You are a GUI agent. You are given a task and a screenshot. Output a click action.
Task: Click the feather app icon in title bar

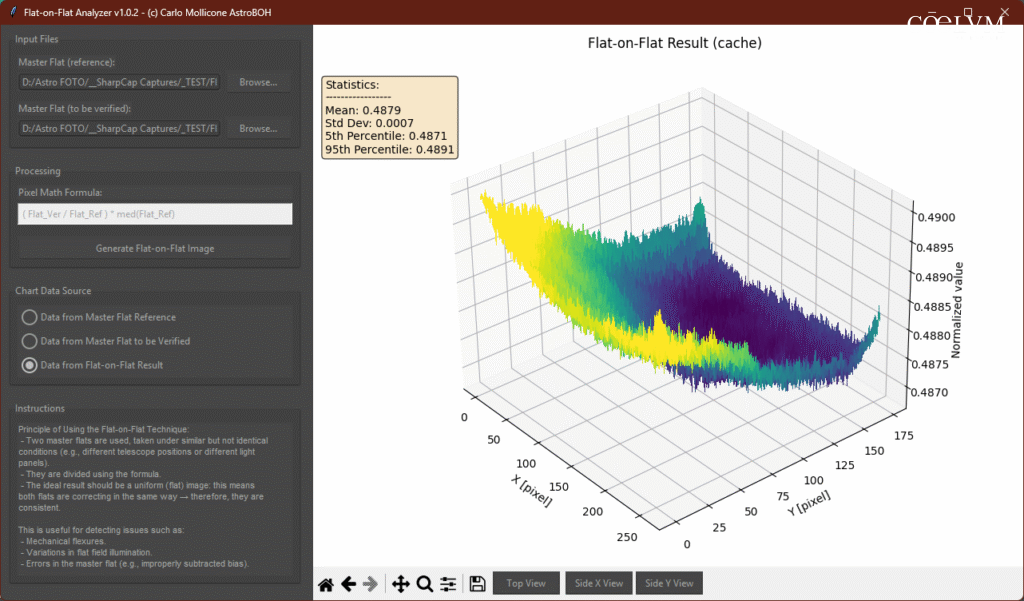(12, 12)
